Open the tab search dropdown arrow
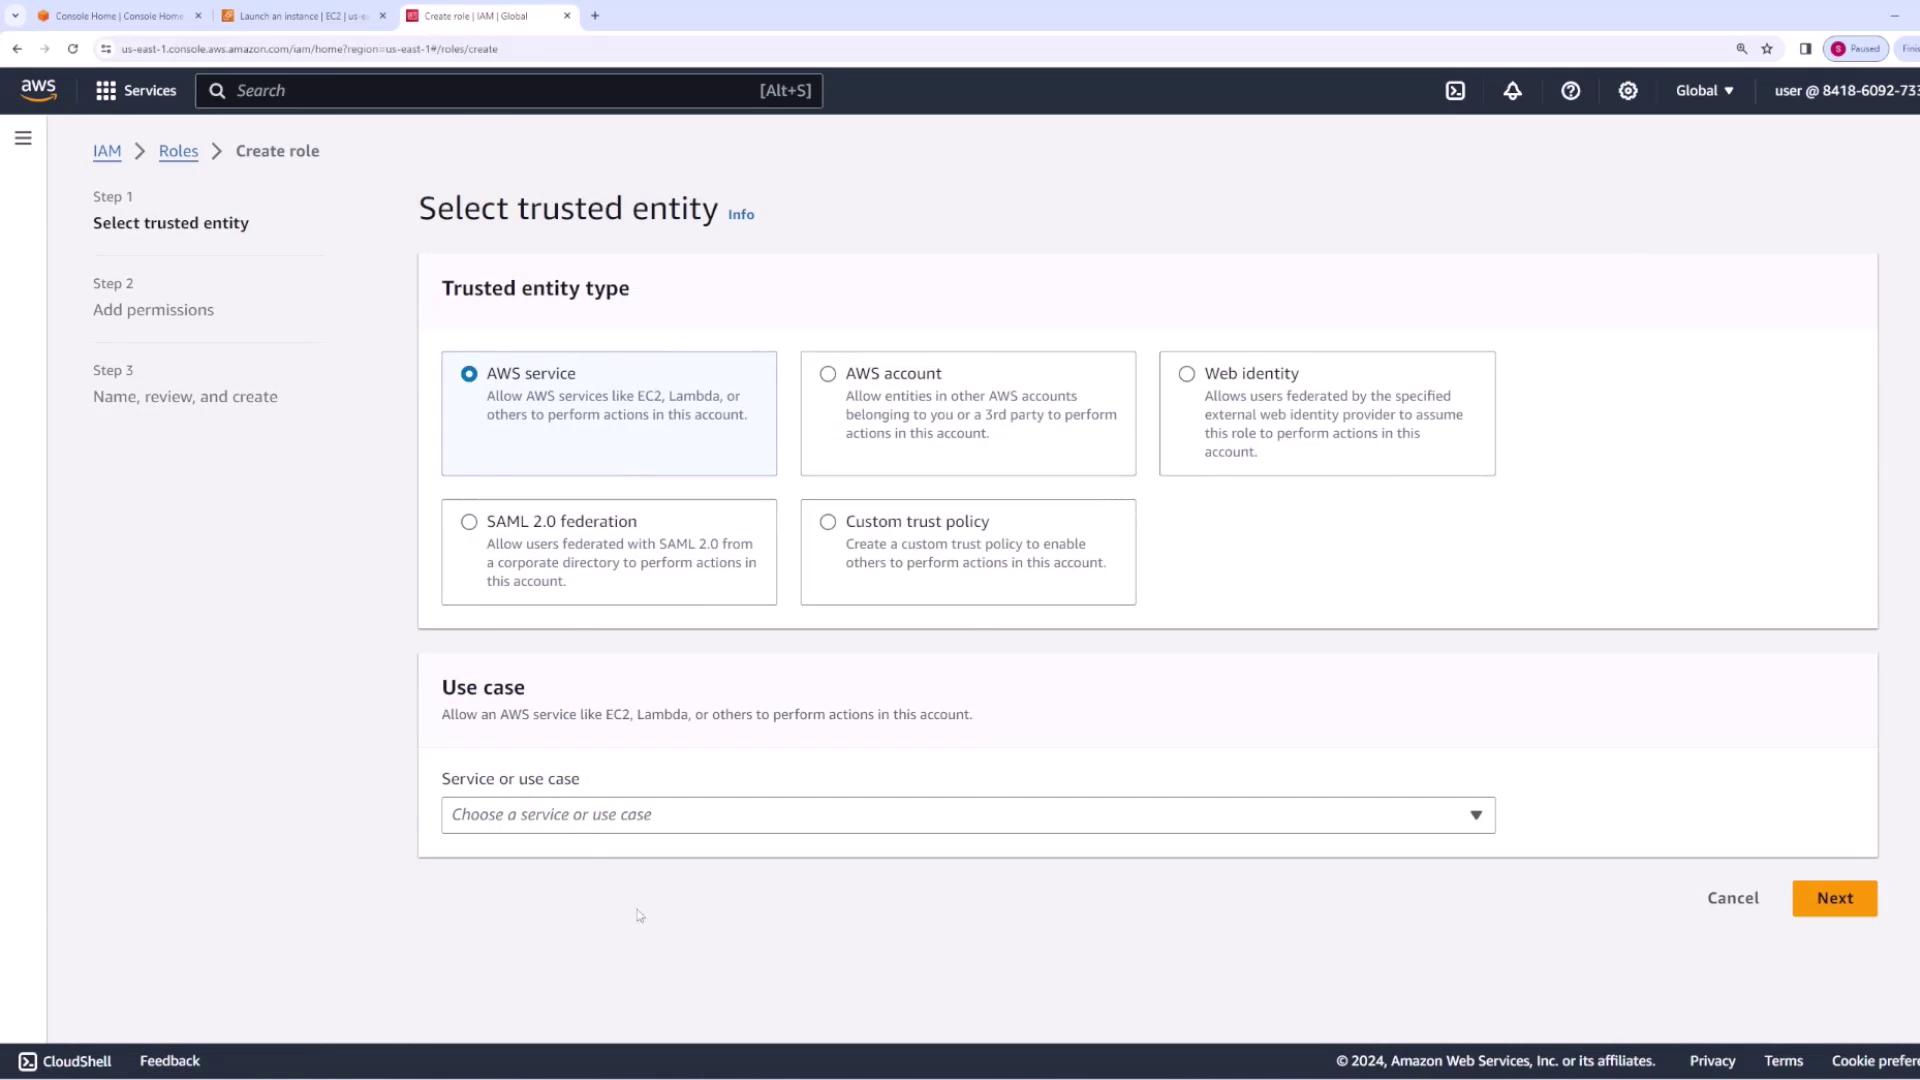This screenshot has height=1080, width=1920. click(15, 16)
